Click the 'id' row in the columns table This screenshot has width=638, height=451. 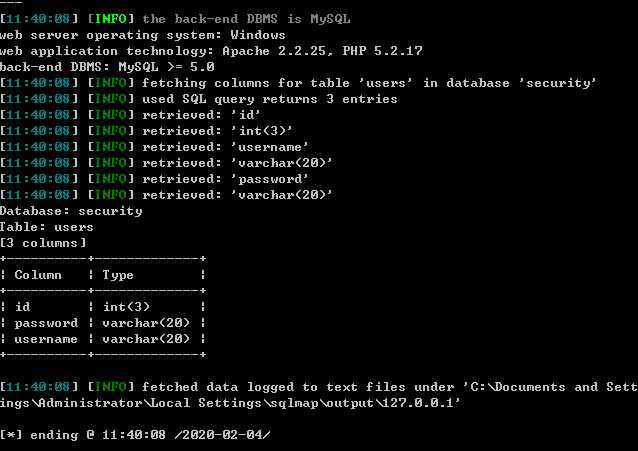pos(103,307)
